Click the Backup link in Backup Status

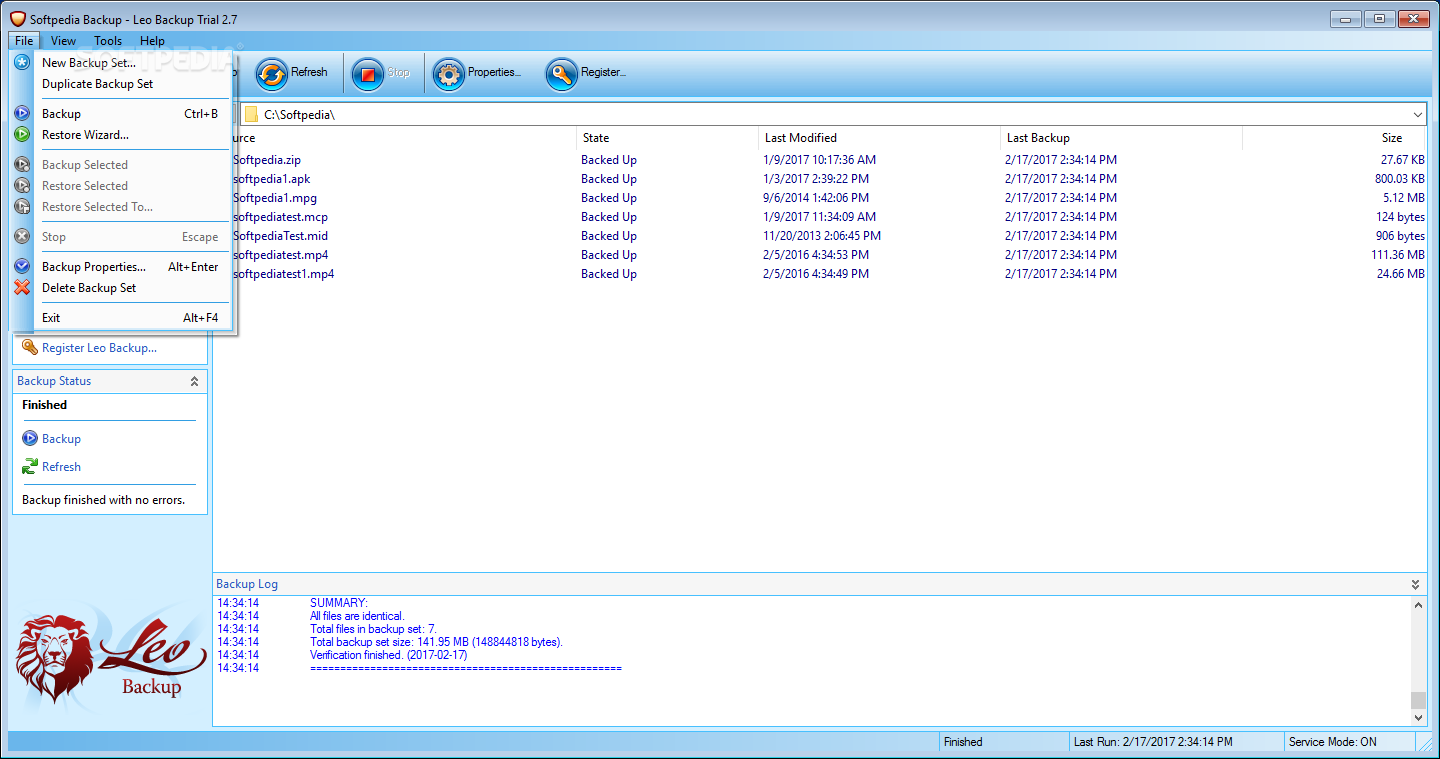tap(61, 439)
